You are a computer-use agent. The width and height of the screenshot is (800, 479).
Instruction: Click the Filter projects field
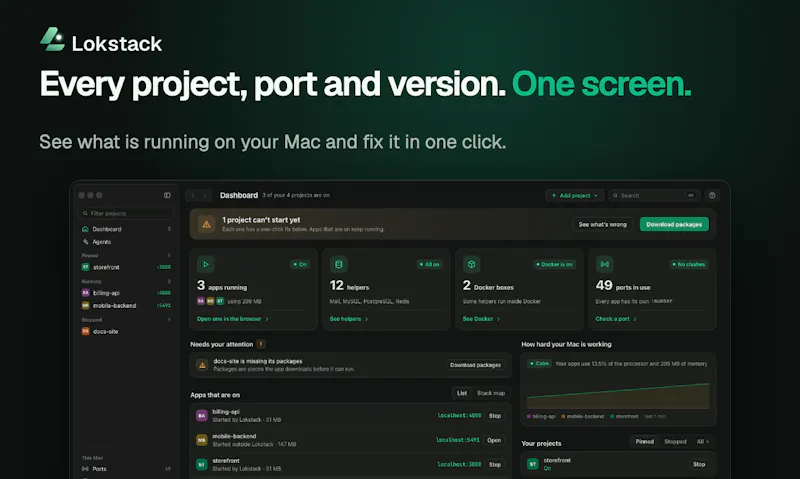click(x=127, y=213)
